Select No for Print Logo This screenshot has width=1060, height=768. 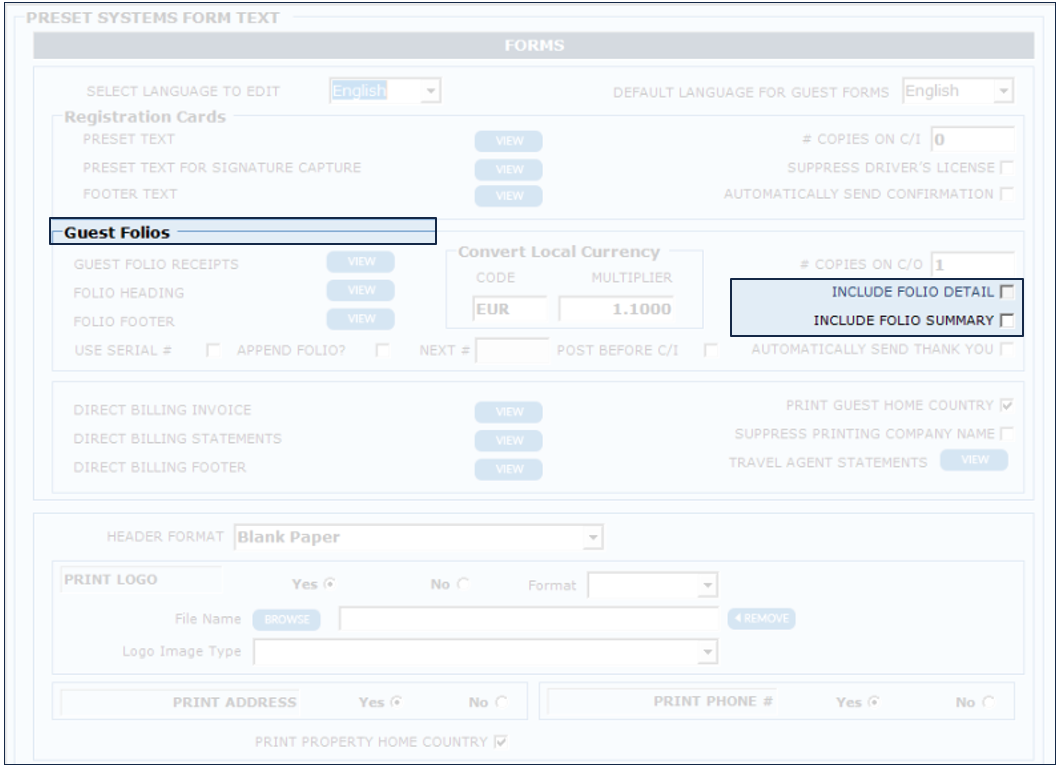point(463,585)
